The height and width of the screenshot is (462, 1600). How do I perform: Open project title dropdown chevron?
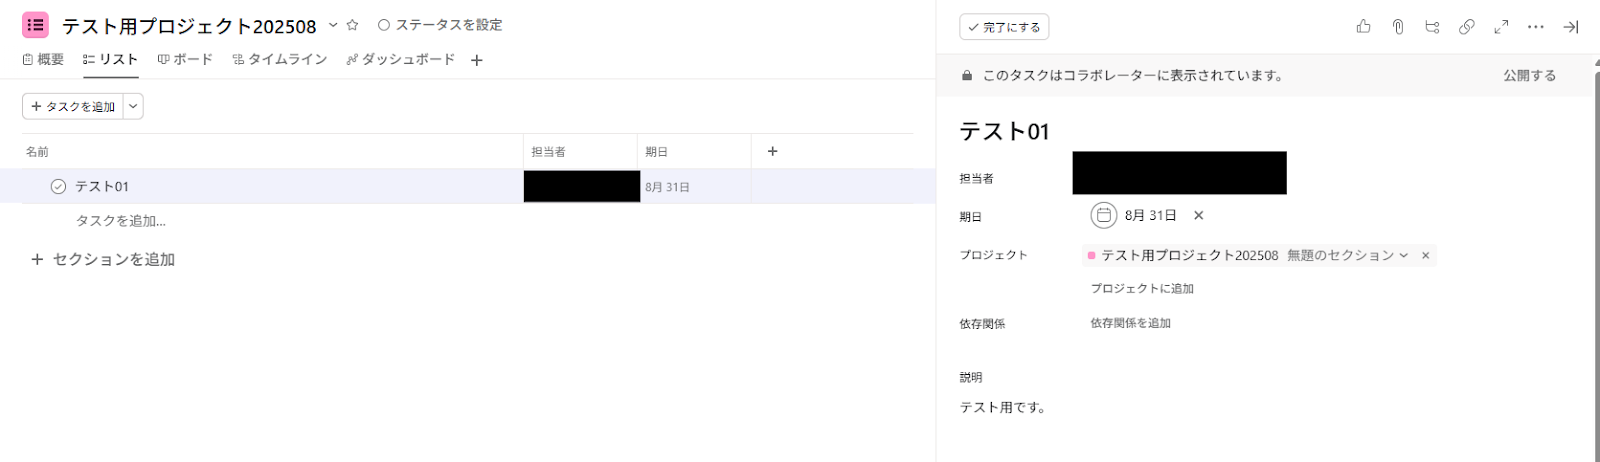[333, 25]
